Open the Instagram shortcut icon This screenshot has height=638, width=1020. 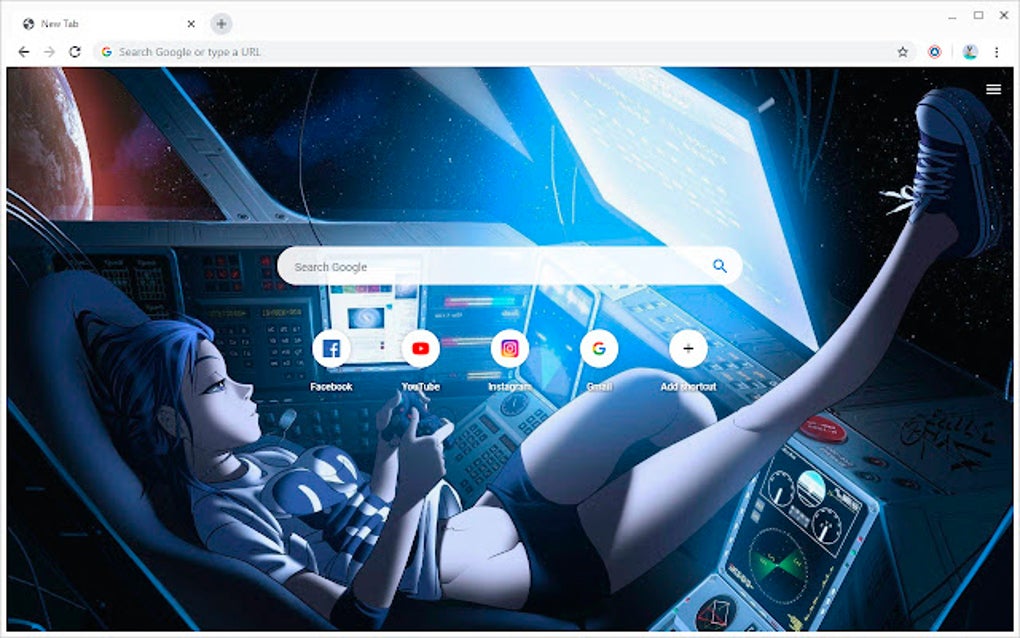[x=509, y=349]
